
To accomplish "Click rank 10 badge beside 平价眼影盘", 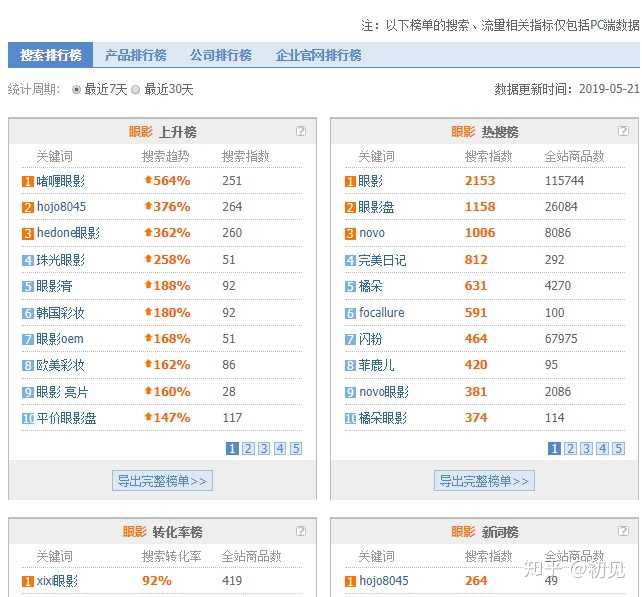I will pos(27,418).
